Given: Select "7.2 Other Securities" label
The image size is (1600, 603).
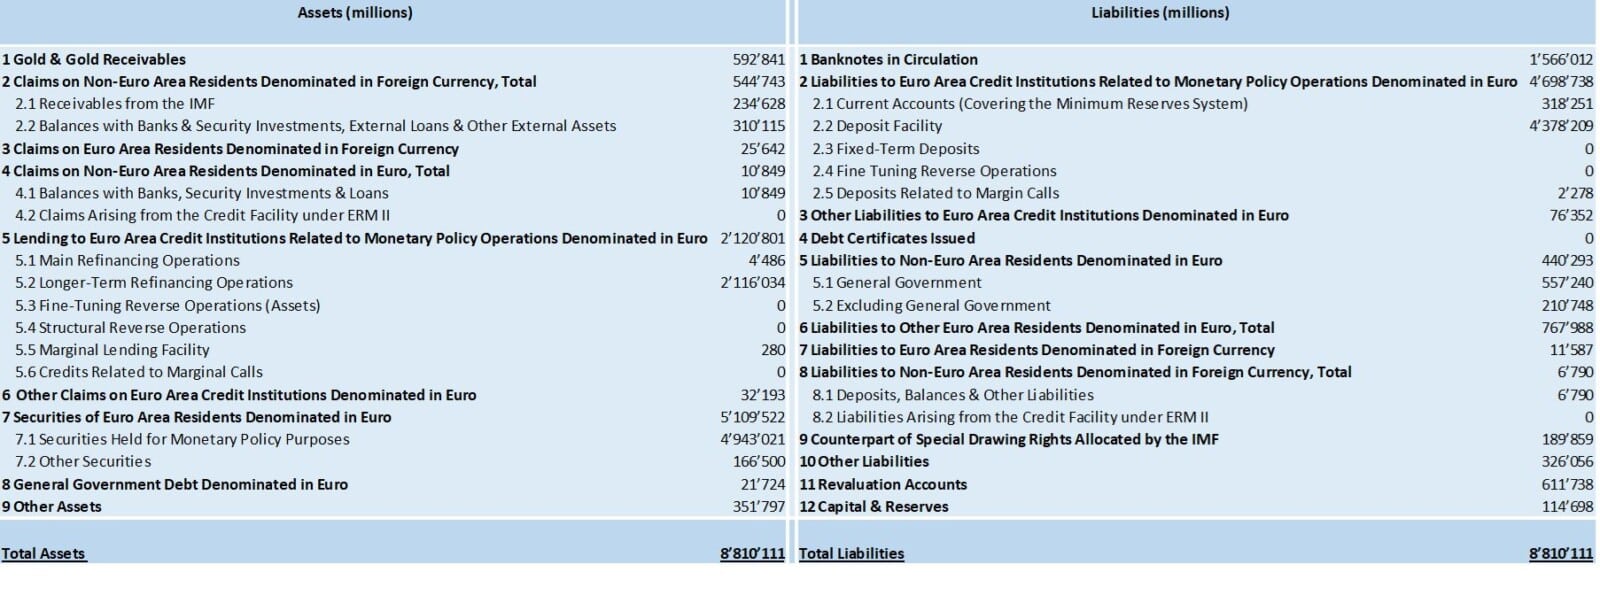Looking at the screenshot, I should coord(83,462).
